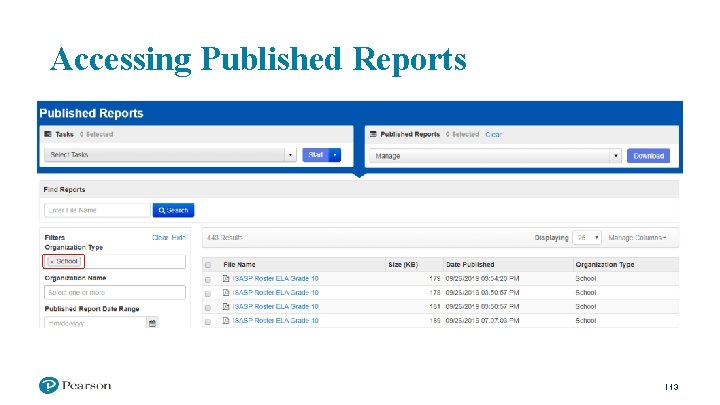Click file icon for 179 KB roster
Viewport: 720px width, 405px height.
[x=226, y=278]
